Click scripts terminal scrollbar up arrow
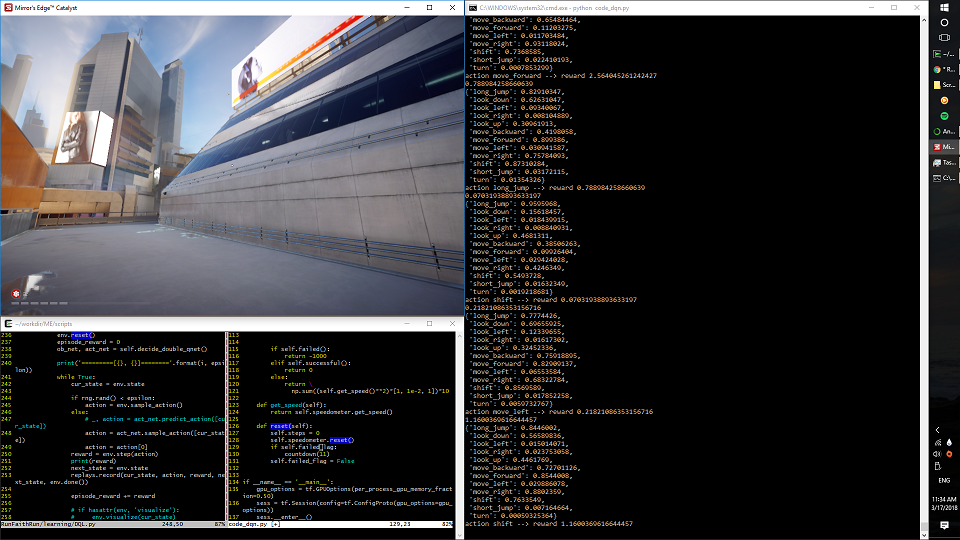Image resolution: width=960 pixels, height=540 pixels. pyautogui.click(x=460, y=336)
